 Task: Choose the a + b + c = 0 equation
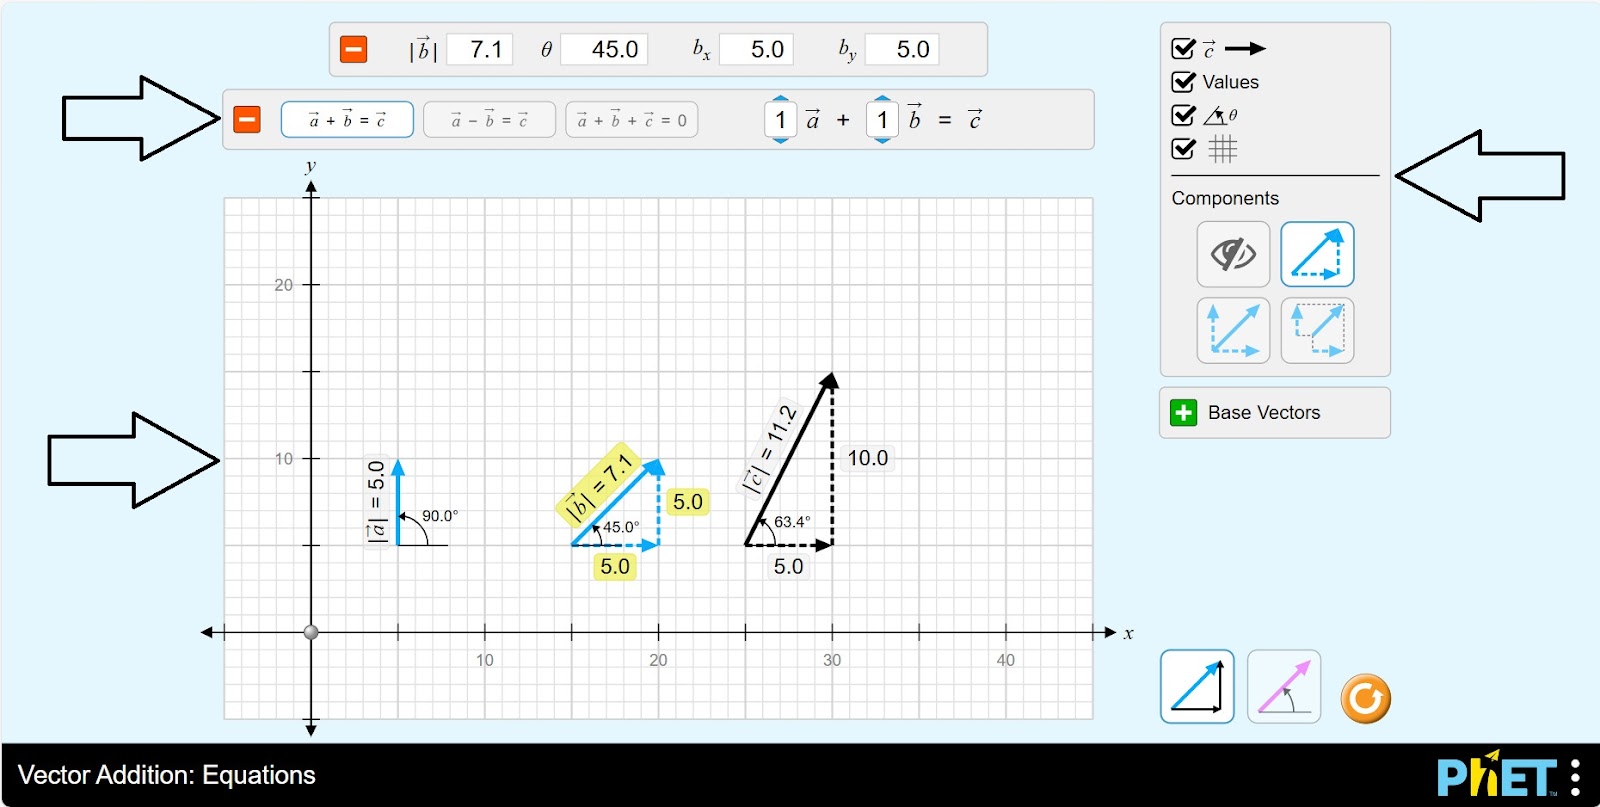pos(631,120)
